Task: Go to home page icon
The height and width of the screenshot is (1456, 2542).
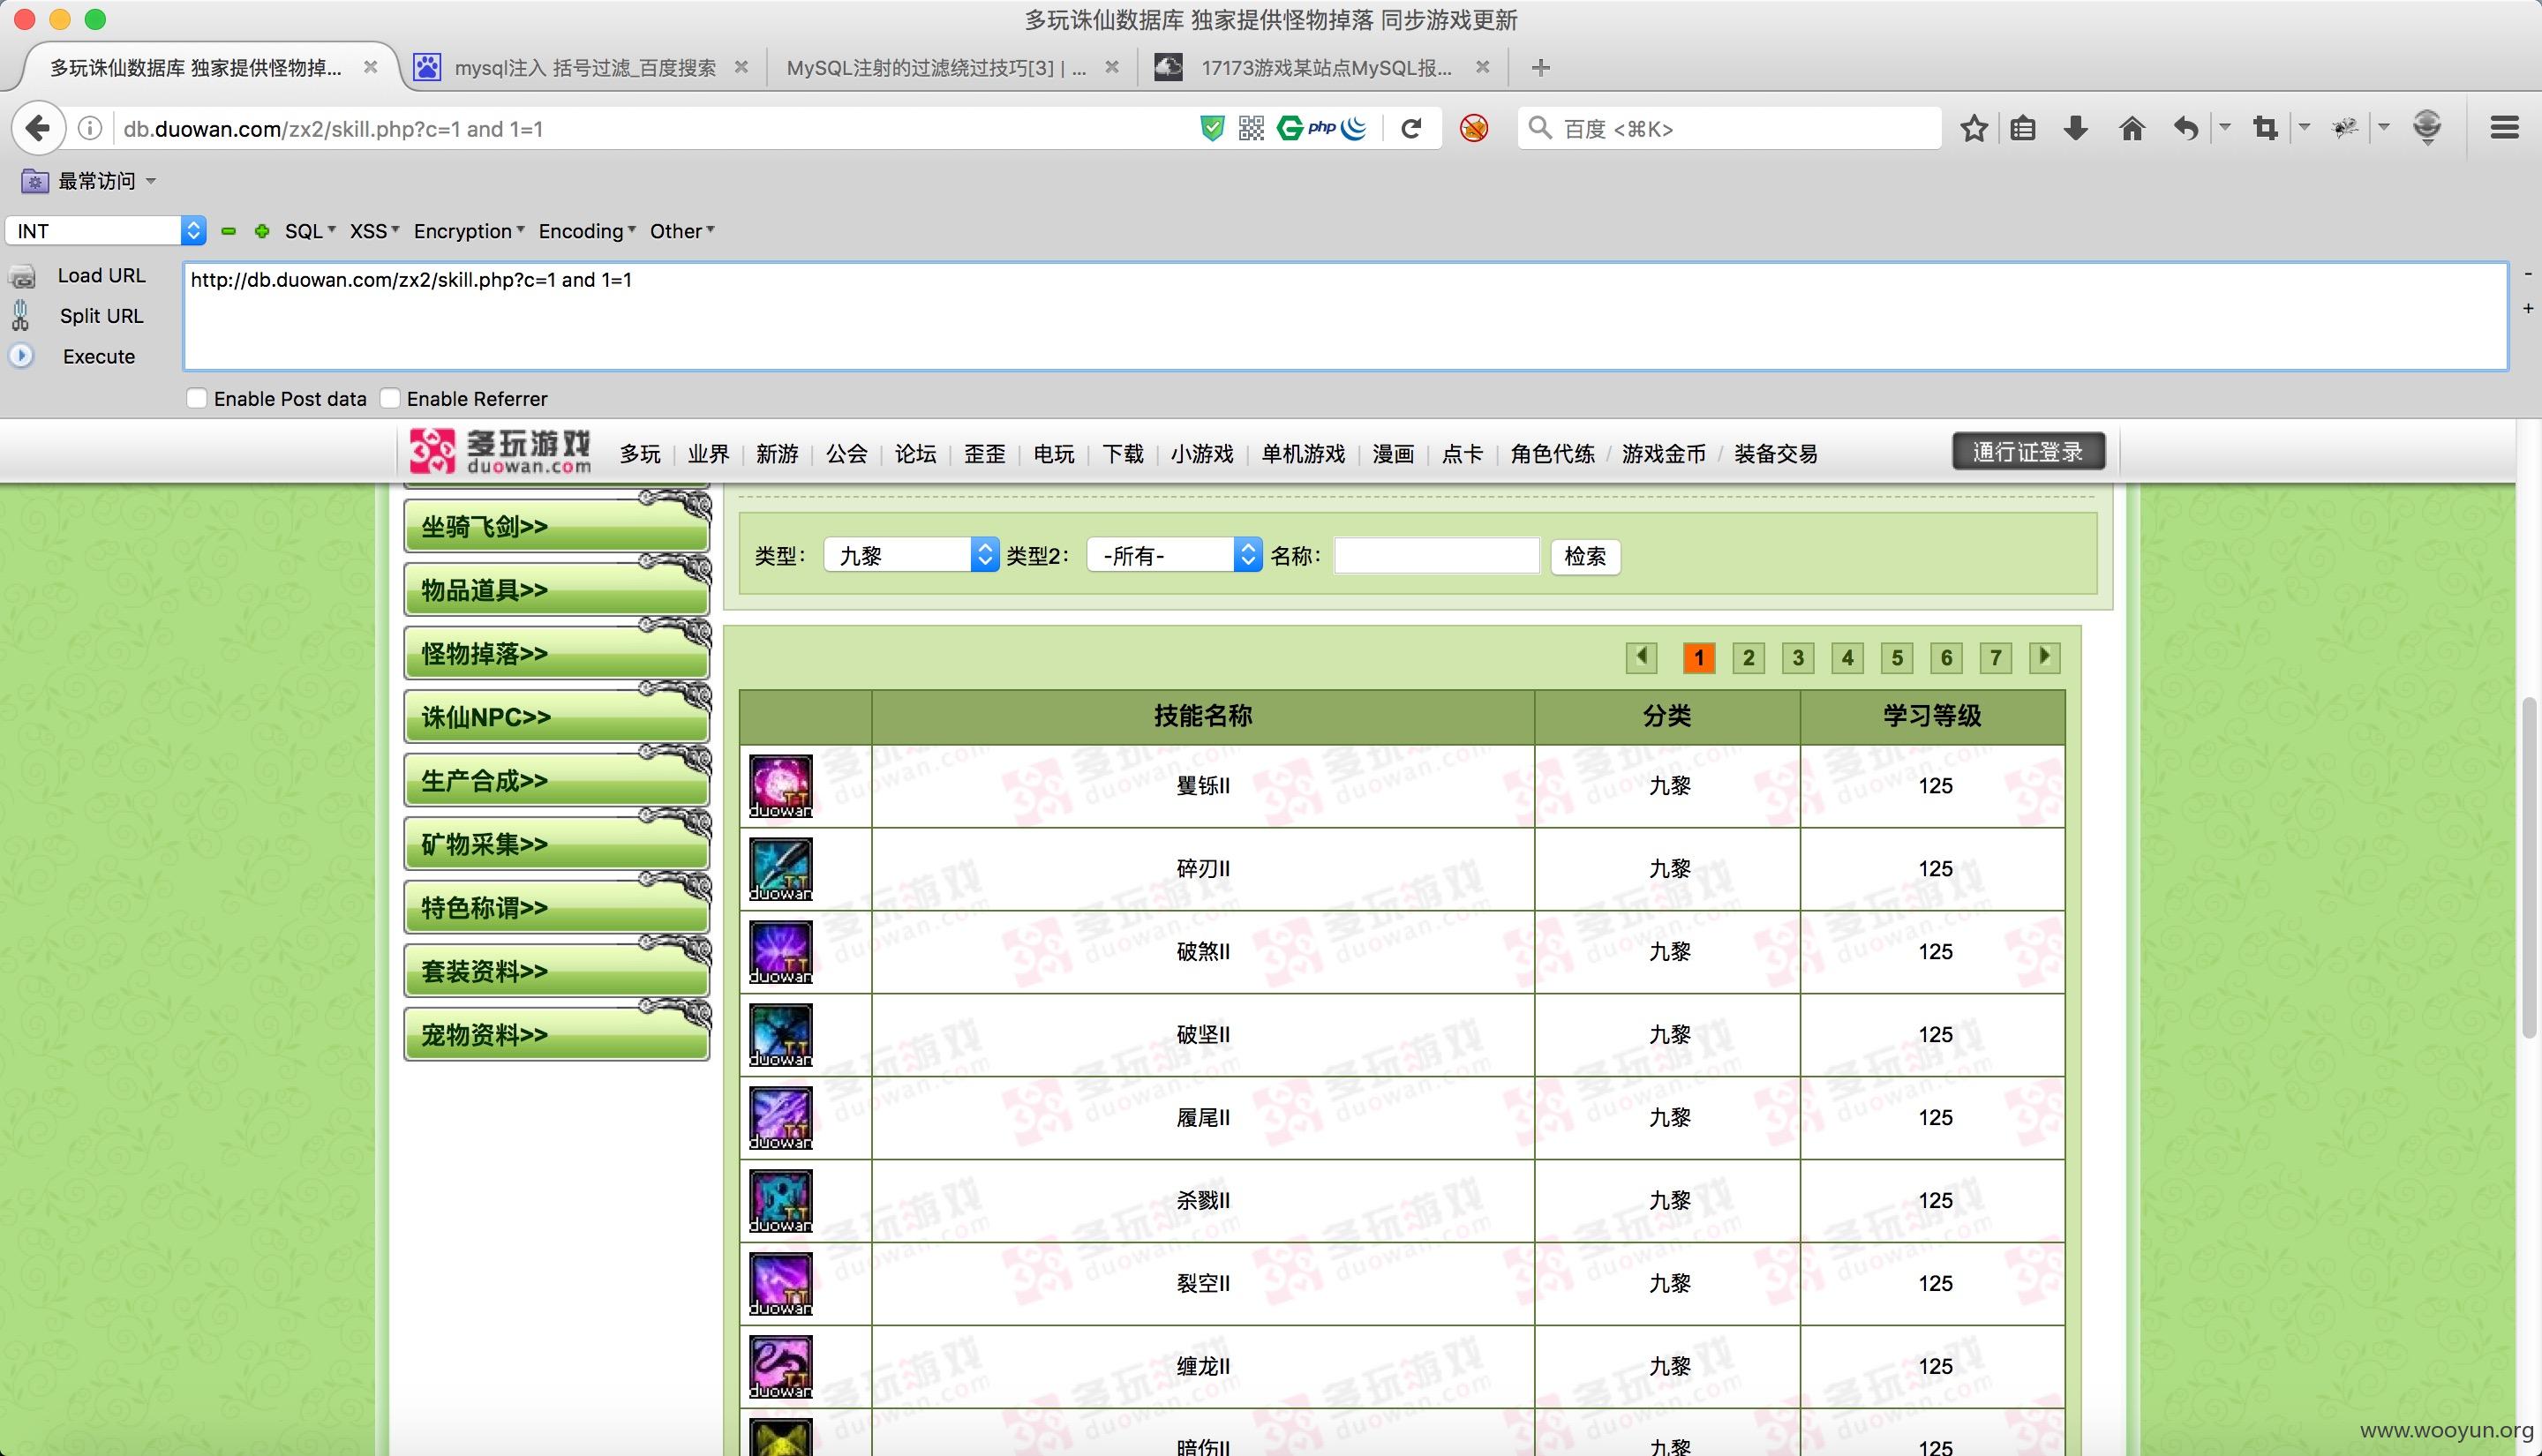Action: 2131,128
